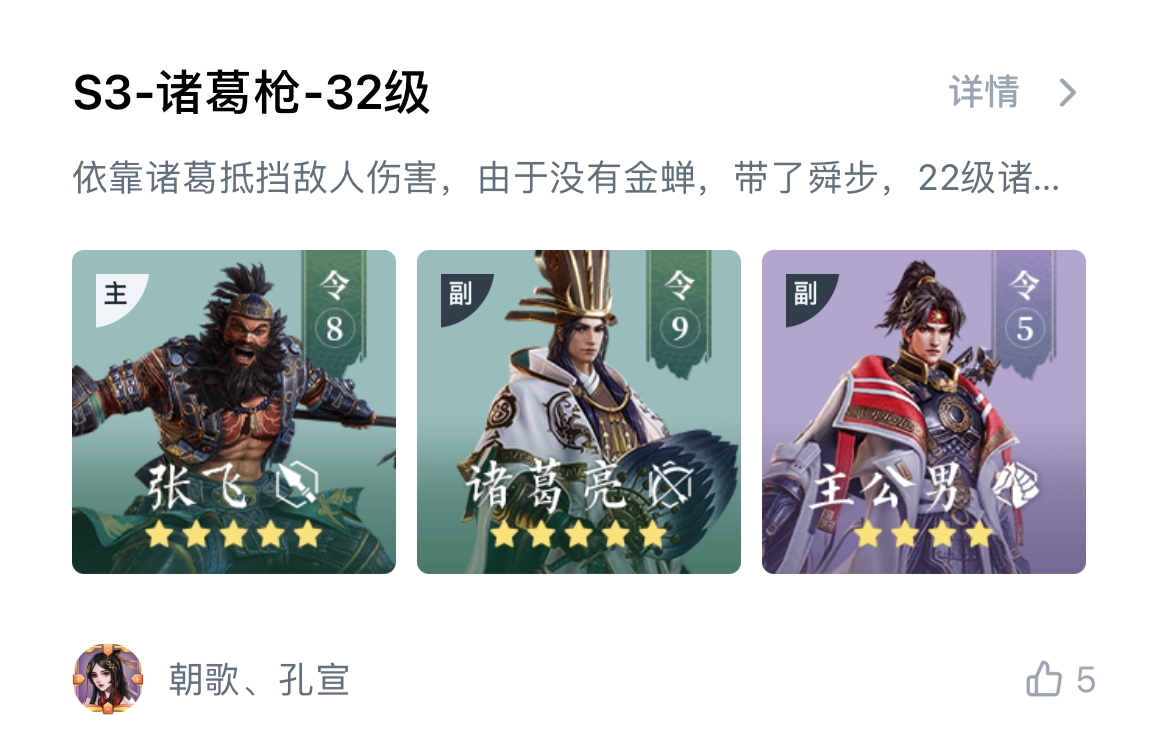Tap the 令 5 banner on 主公男

[x=1024, y=307]
